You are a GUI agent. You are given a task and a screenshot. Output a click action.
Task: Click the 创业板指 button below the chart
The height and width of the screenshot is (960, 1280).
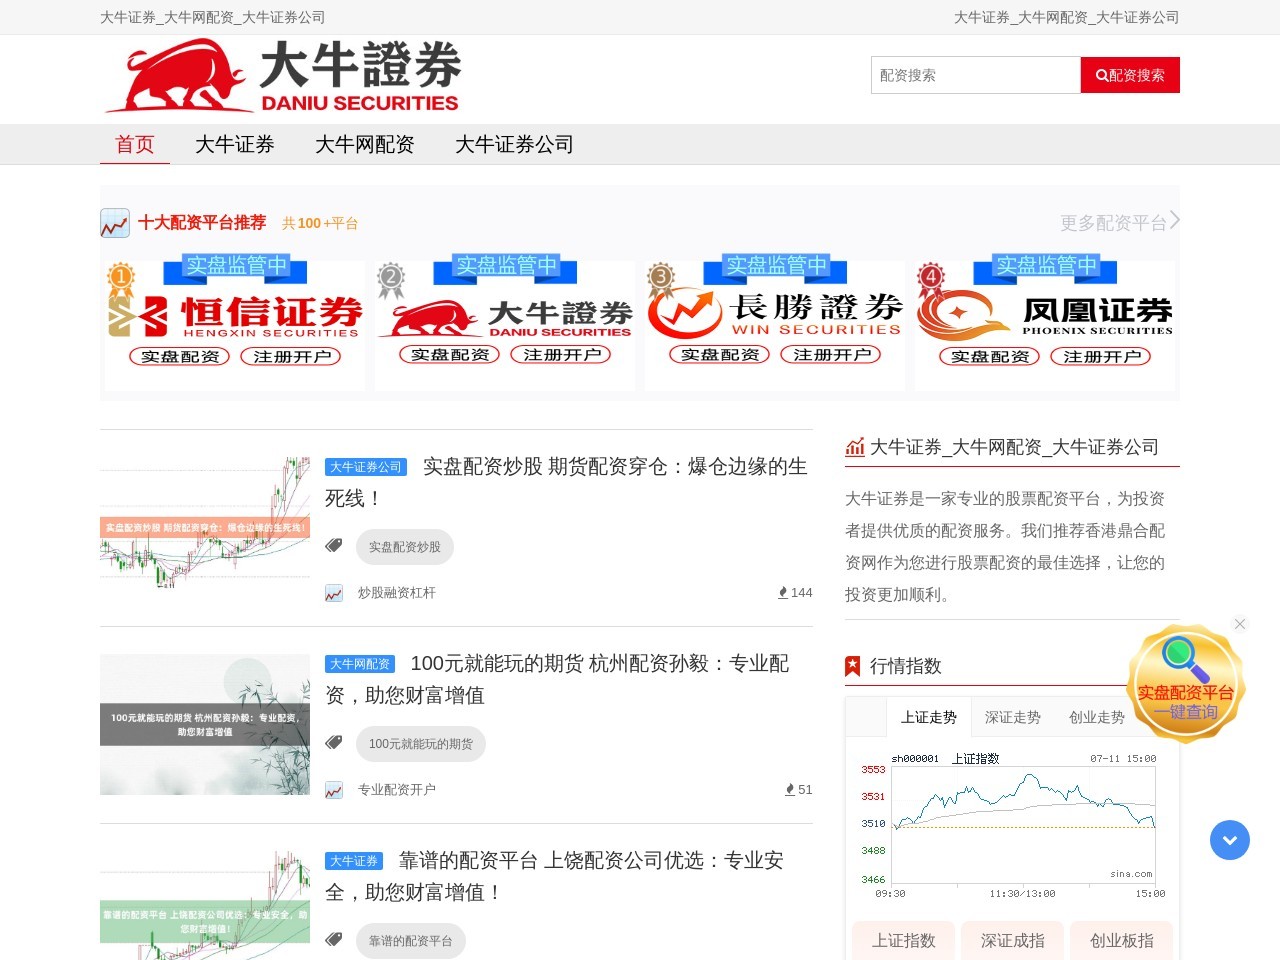[x=1121, y=941]
